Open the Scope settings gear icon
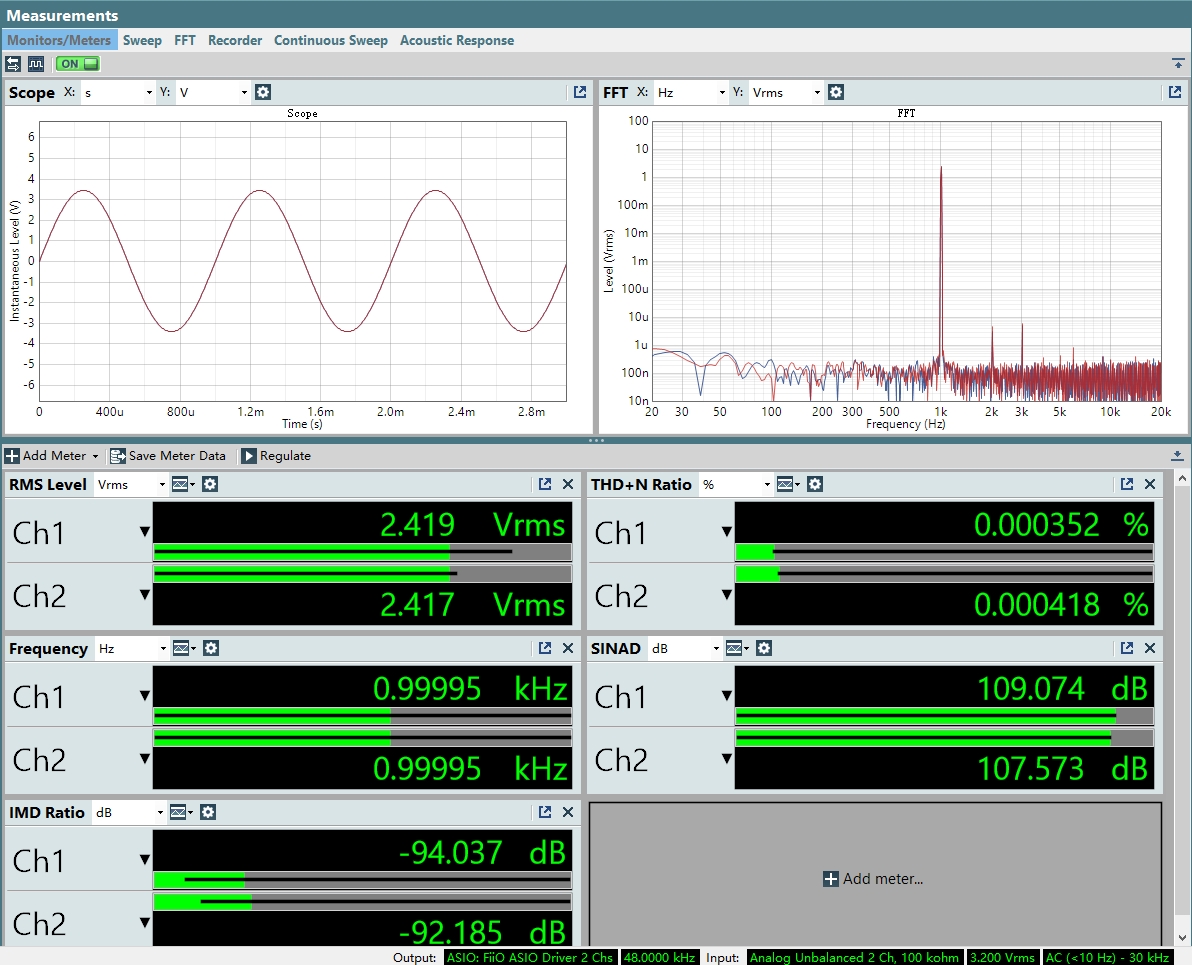This screenshot has width=1192, height=965. click(263, 92)
